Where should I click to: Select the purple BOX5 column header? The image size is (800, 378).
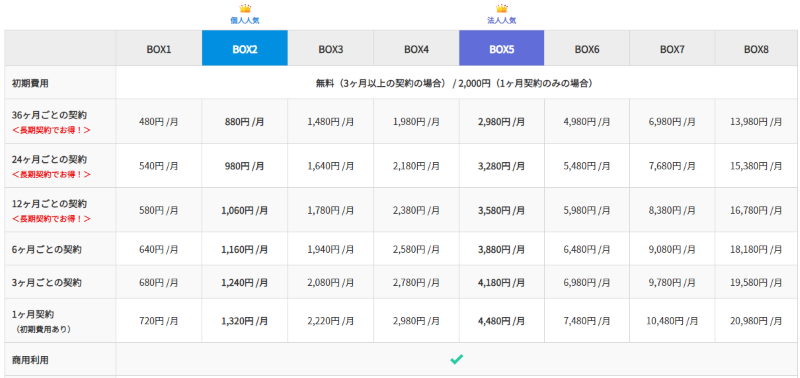(502, 48)
